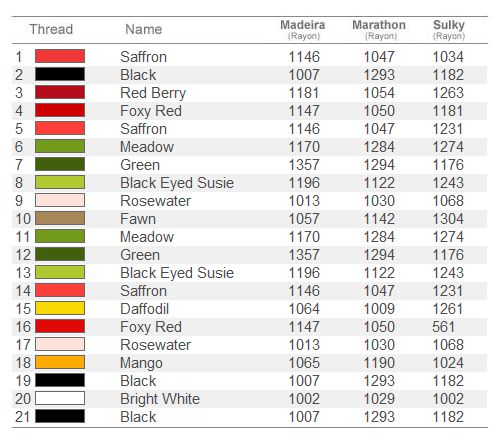This screenshot has height=438, width=500.
Task: Select the Red Berry swatch in row 3
Action: coord(60,92)
